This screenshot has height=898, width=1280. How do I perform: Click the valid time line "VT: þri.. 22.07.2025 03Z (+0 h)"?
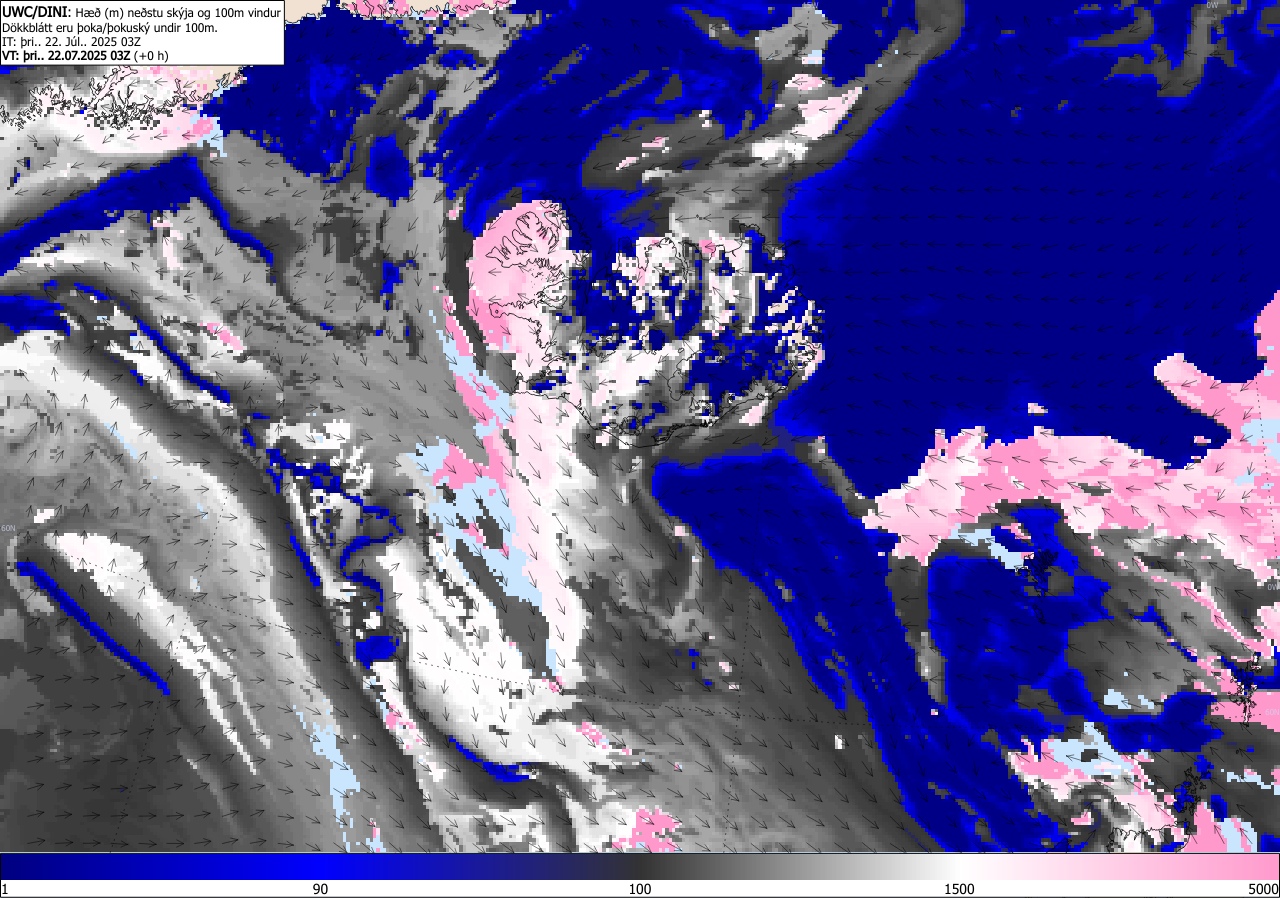click(85, 55)
